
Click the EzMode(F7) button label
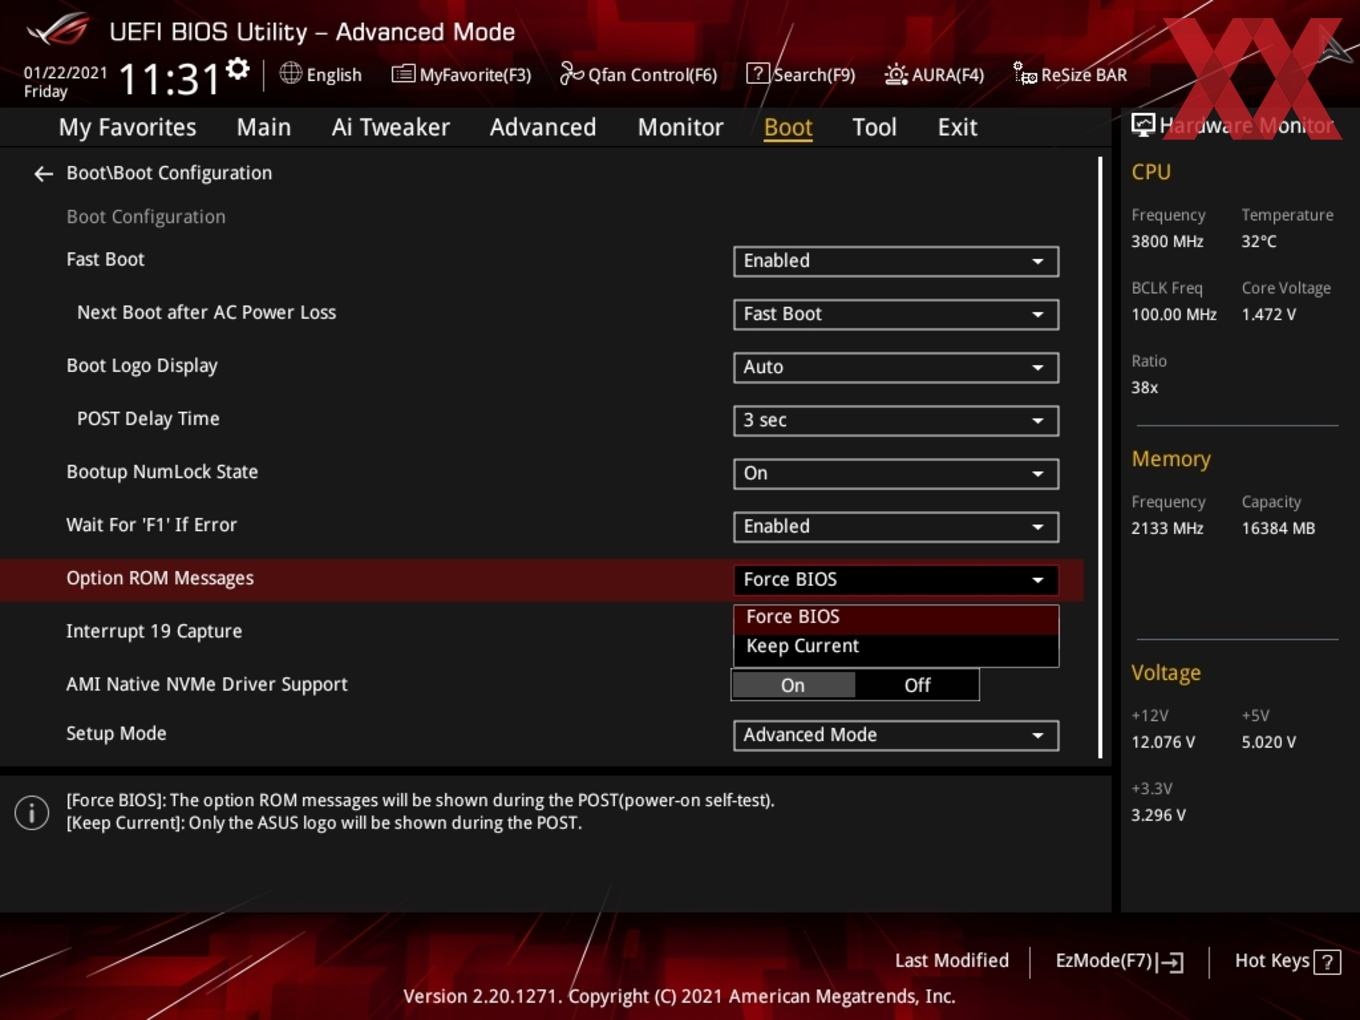coord(1104,961)
